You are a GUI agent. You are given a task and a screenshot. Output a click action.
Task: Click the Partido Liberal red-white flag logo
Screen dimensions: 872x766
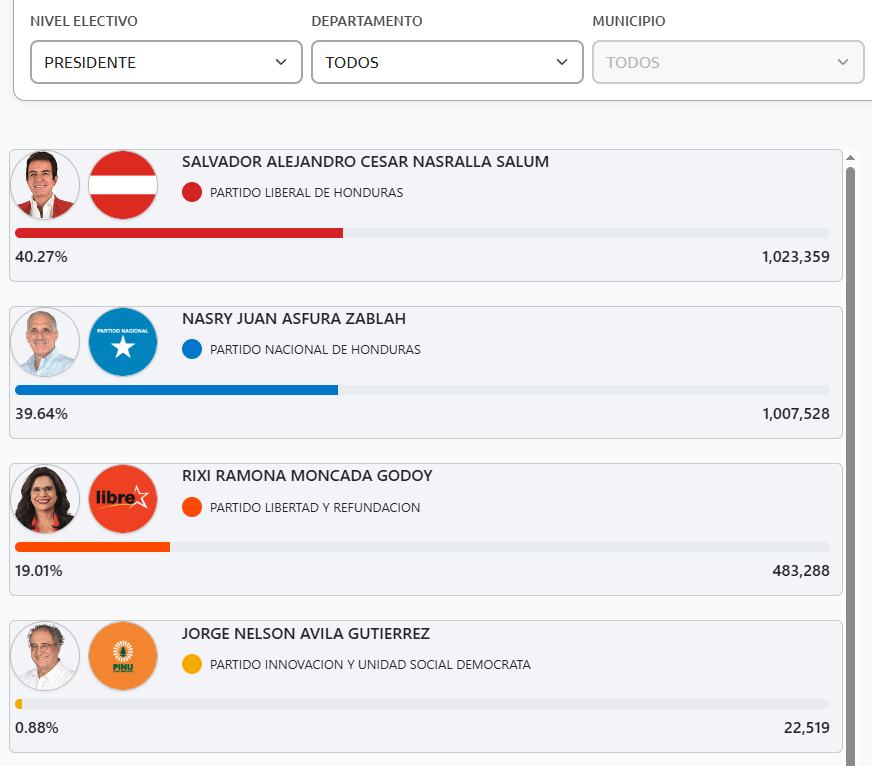click(x=123, y=185)
